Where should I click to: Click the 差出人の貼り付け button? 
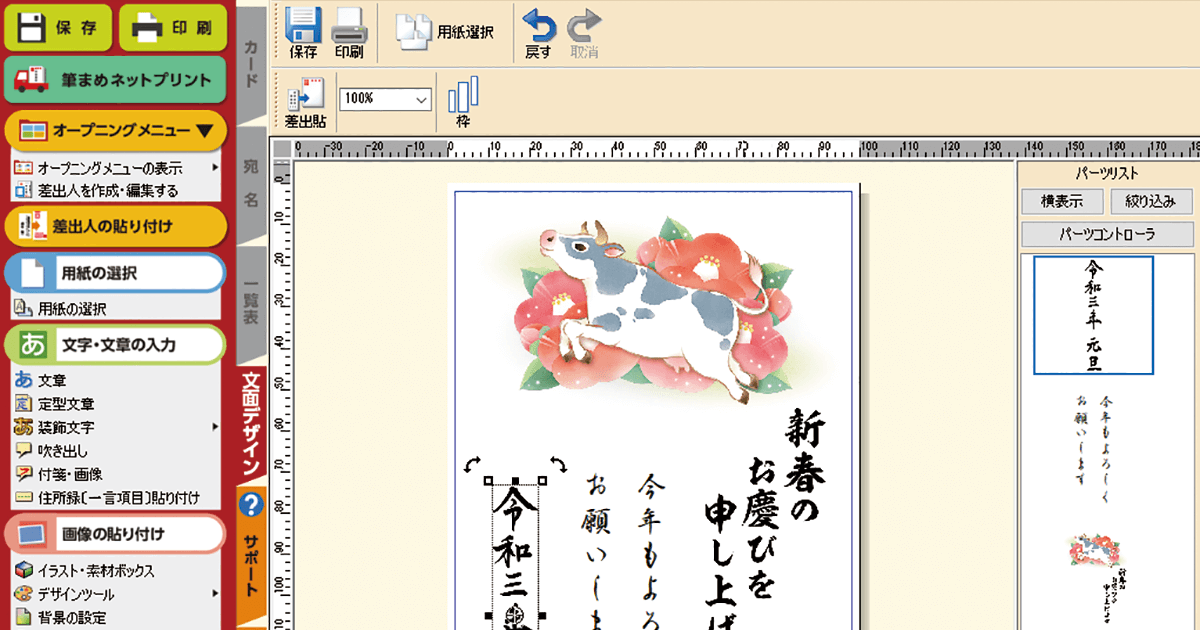pos(115,225)
